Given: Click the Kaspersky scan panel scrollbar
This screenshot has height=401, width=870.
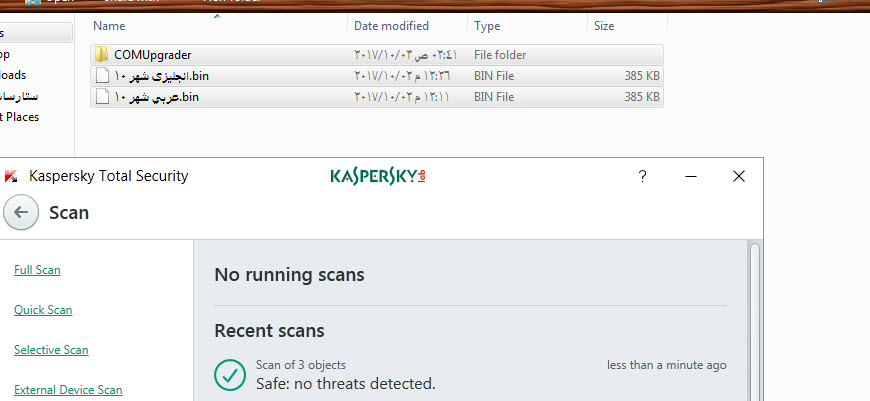Looking at the screenshot, I should pos(755,322).
